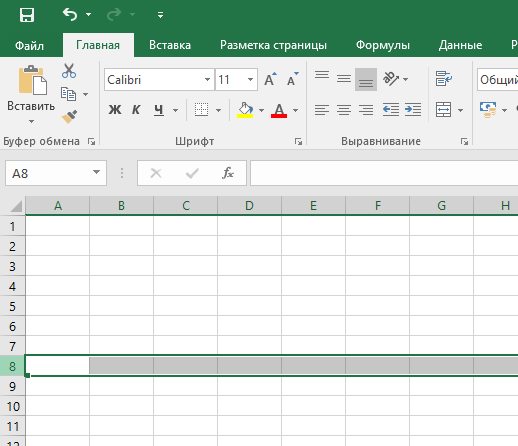Switch to the Вставка ribbon tab
The image size is (518, 446).
click(x=170, y=45)
